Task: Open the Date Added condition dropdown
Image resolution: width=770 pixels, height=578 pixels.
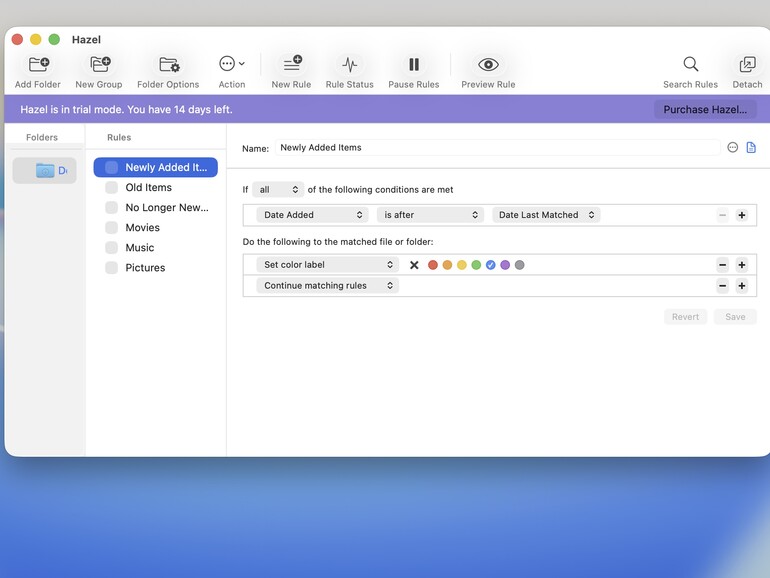Action: coord(312,215)
